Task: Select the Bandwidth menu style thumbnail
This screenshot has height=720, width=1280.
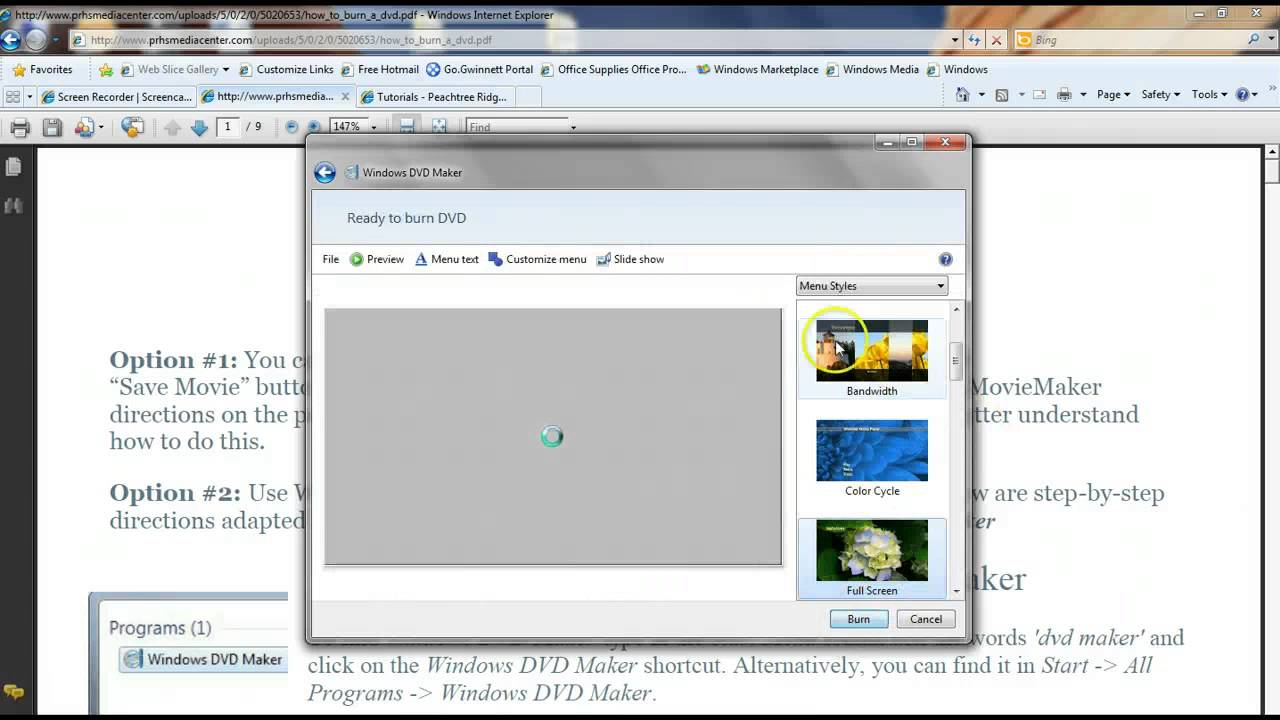Action: click(x=872, y=351)
